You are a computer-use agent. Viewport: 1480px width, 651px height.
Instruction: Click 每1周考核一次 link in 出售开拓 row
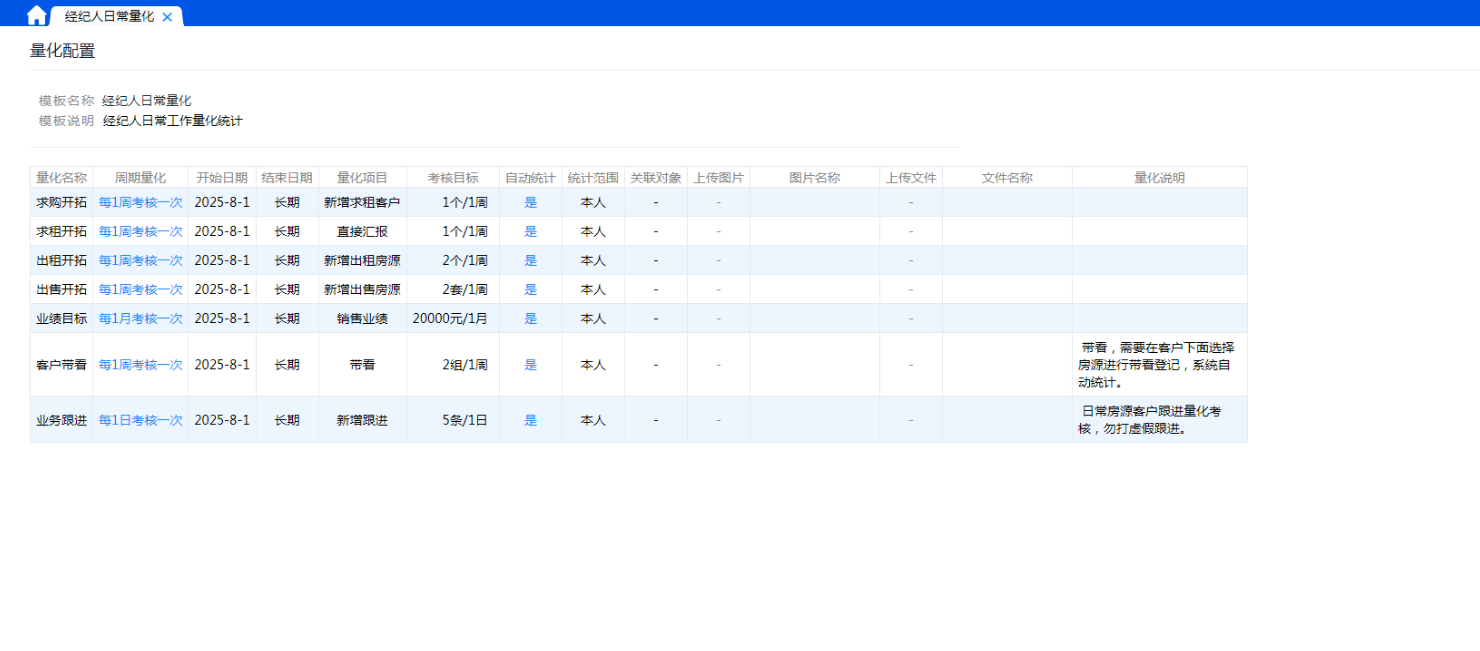click(x=140, y=289)
